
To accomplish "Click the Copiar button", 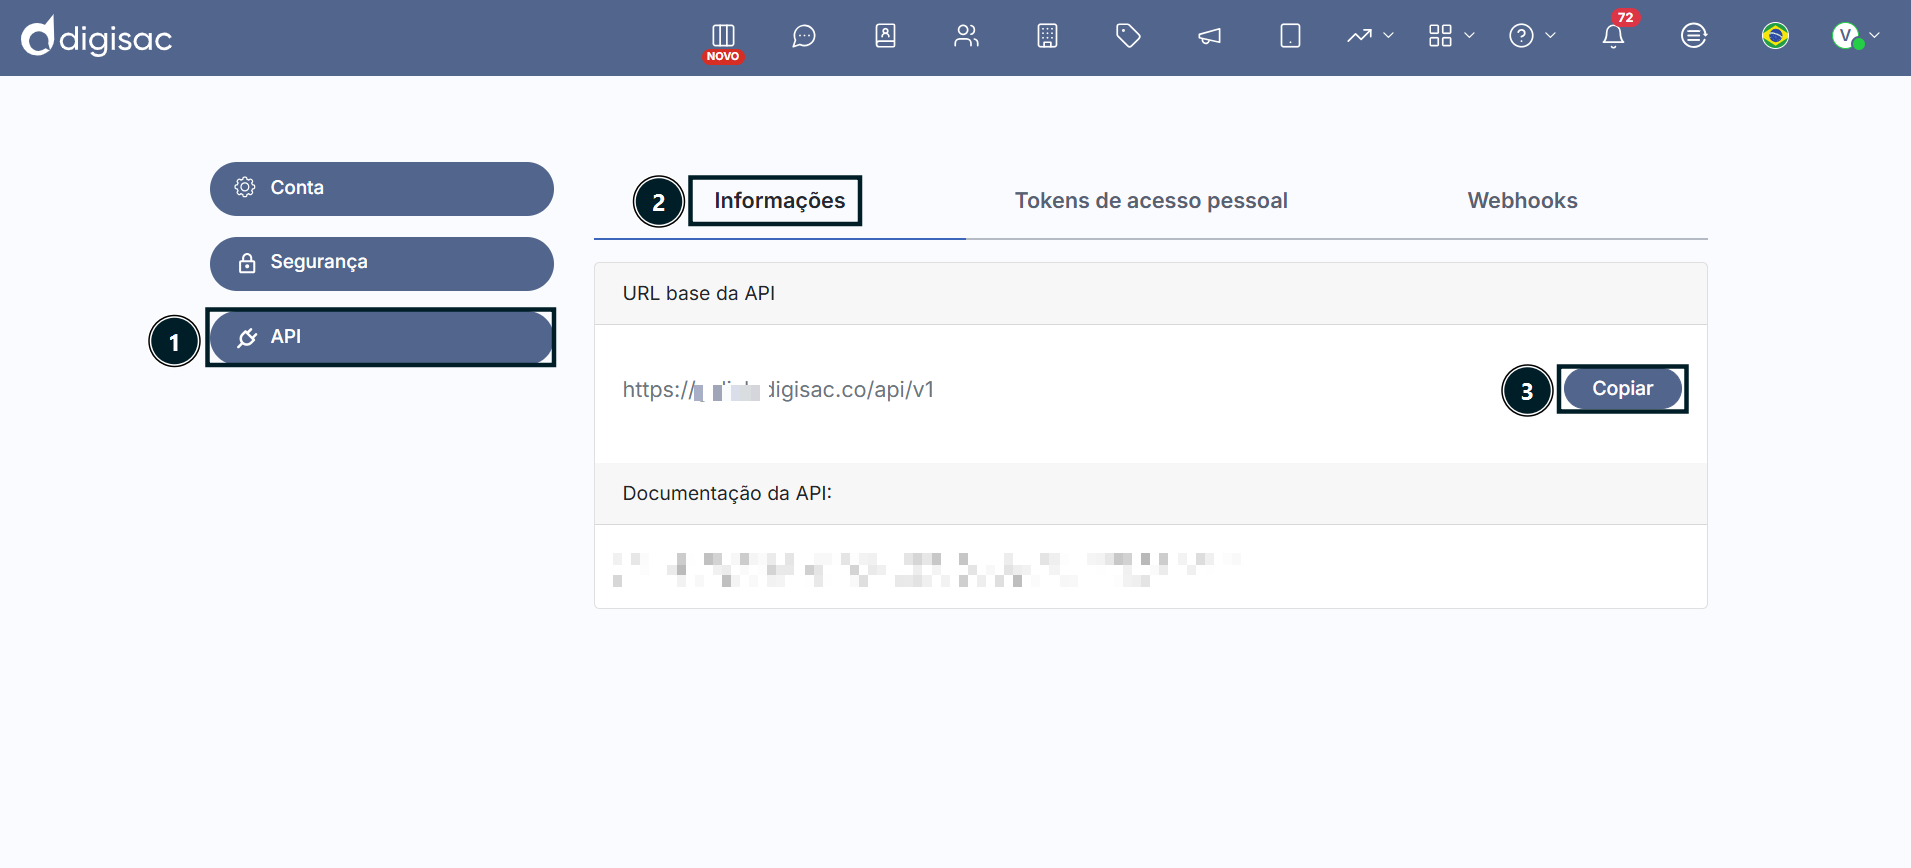I will click(x=1622, y=389).
